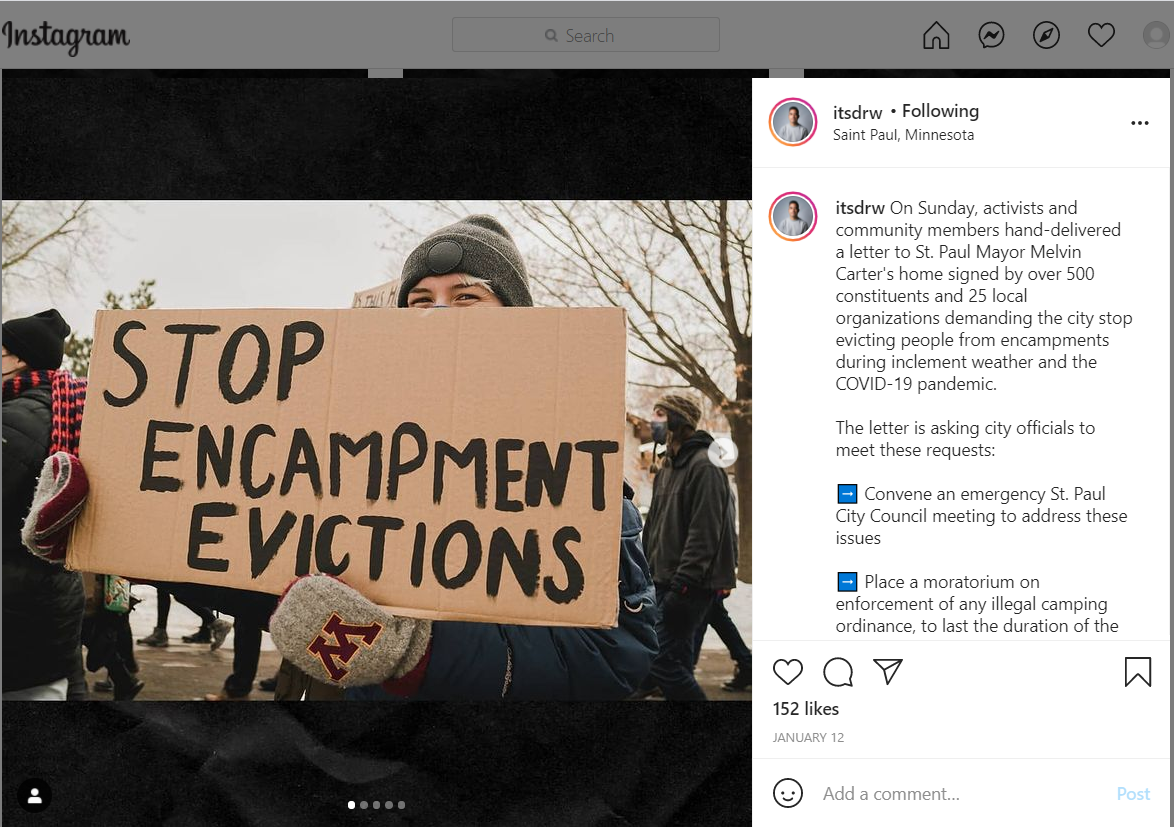The height and width of the screenshot is (827, 1174).
Task: Open the Messenger direct messages icon
Action: point(991,35)
